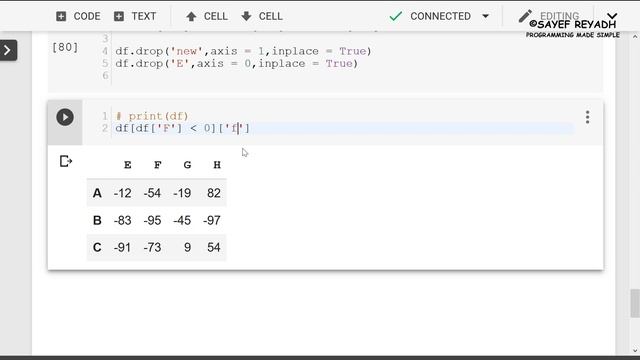The height and width of the screenshot is (360, 640).
Task: Select column header E in output table
Action: [127, 165]
